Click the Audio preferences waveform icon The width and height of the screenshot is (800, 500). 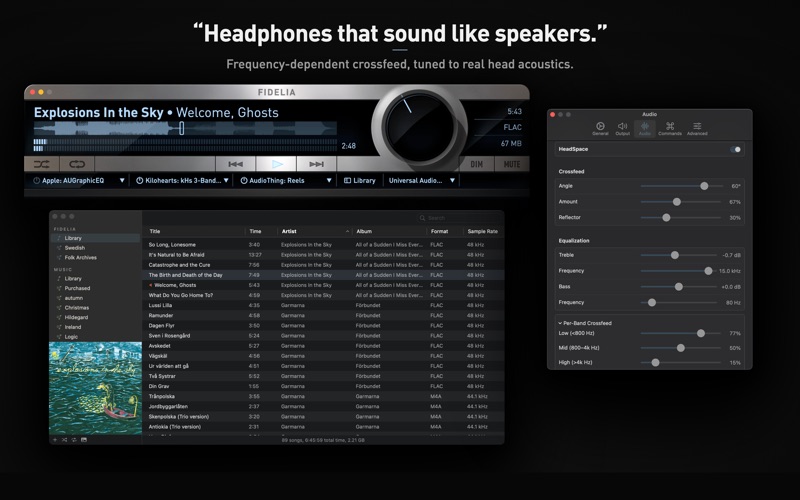645,129
